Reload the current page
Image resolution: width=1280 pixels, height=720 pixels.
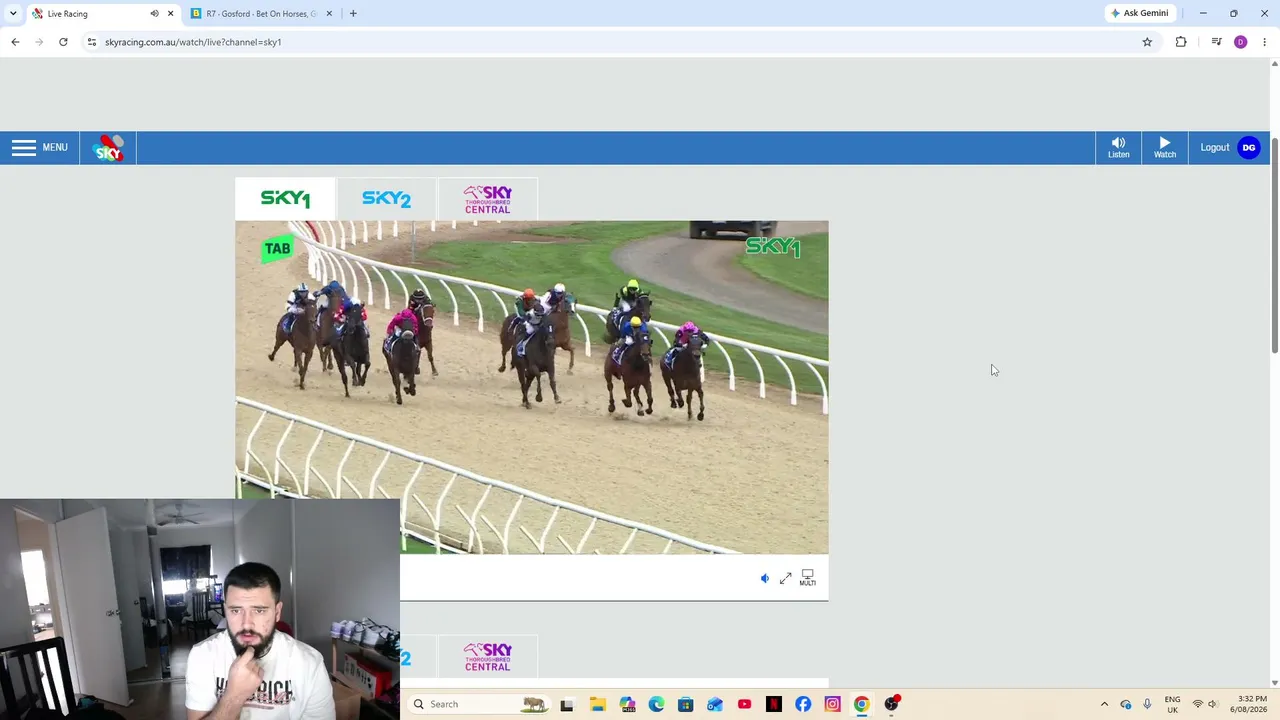pyautogui.click(x=63, y=42)
